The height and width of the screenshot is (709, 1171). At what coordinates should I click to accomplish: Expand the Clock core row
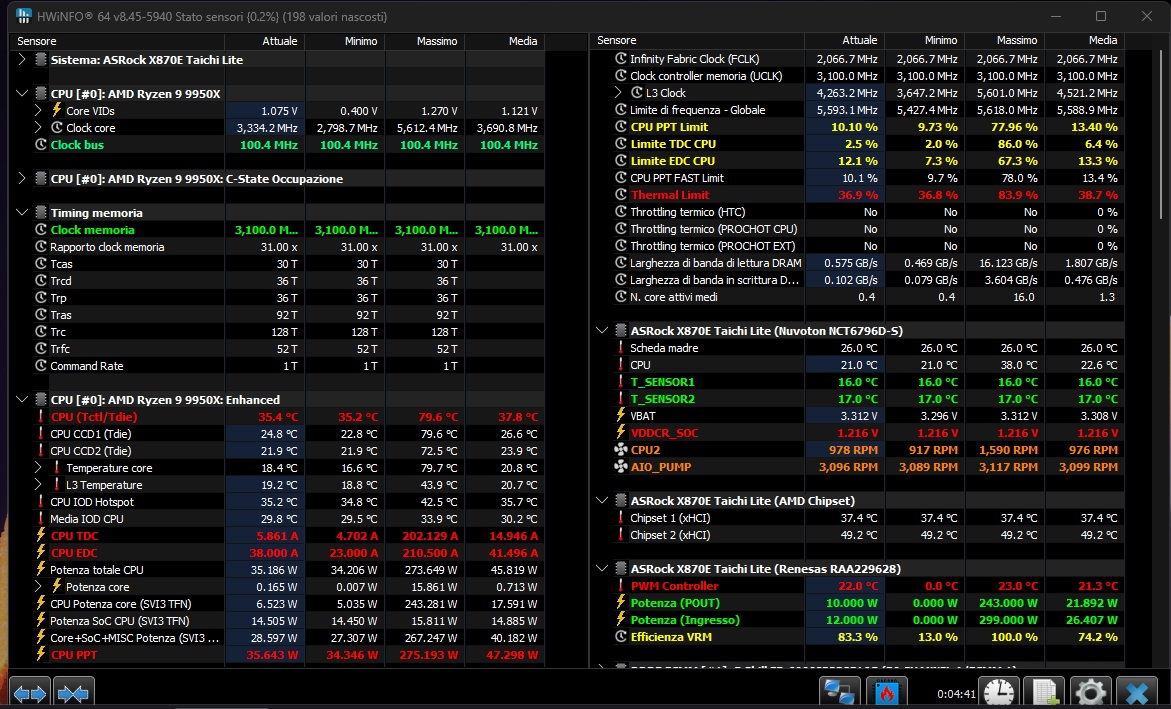click(x=38, y=127)
